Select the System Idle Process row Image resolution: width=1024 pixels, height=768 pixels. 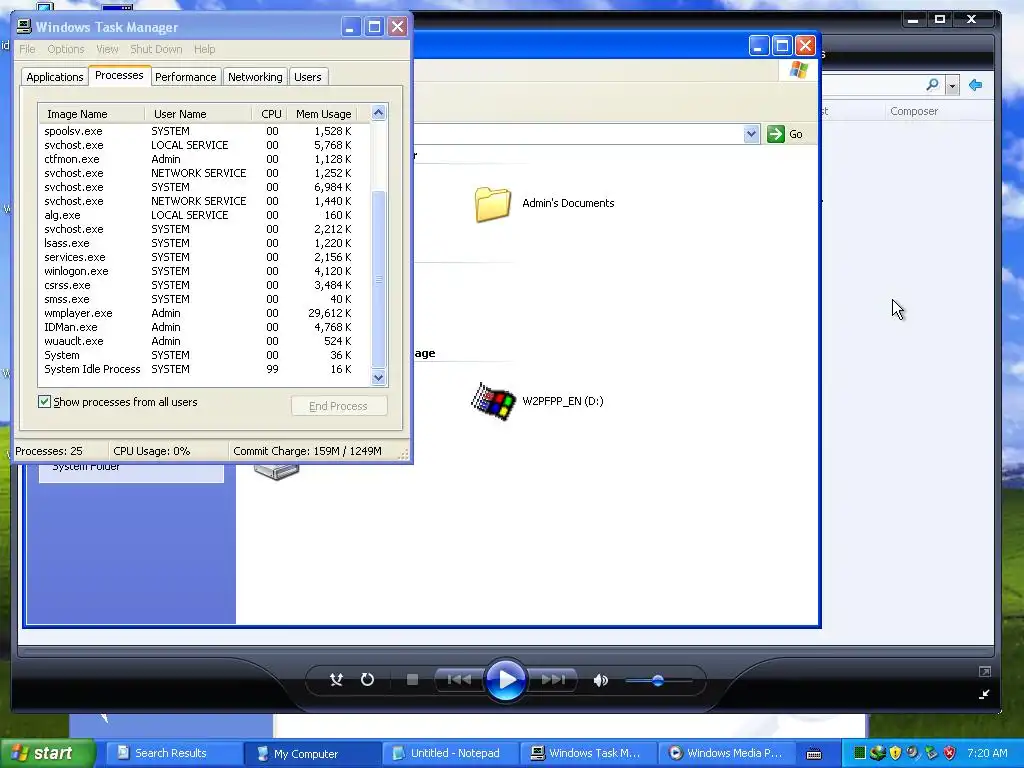[x=198, y=370]
